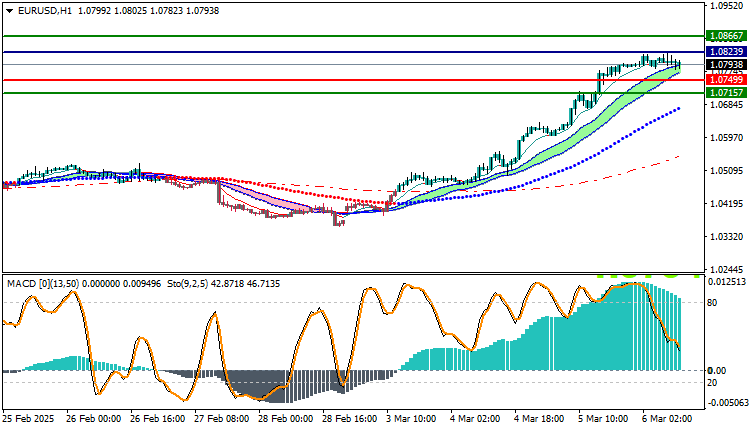The image size is (750, 430).
Task: Select the 4 Mar 02:00 time label
Action: click(x=475, y=419)
